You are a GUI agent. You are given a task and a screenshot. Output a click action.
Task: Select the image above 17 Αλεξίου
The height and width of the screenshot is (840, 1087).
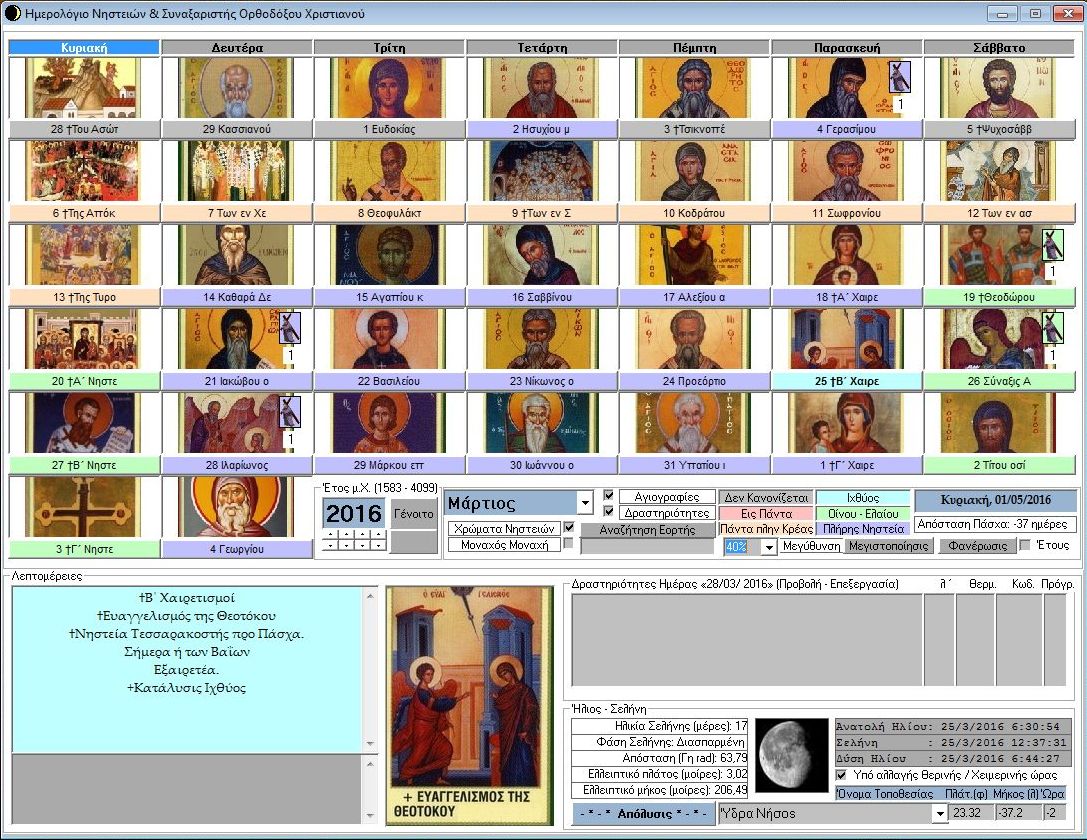694,256
